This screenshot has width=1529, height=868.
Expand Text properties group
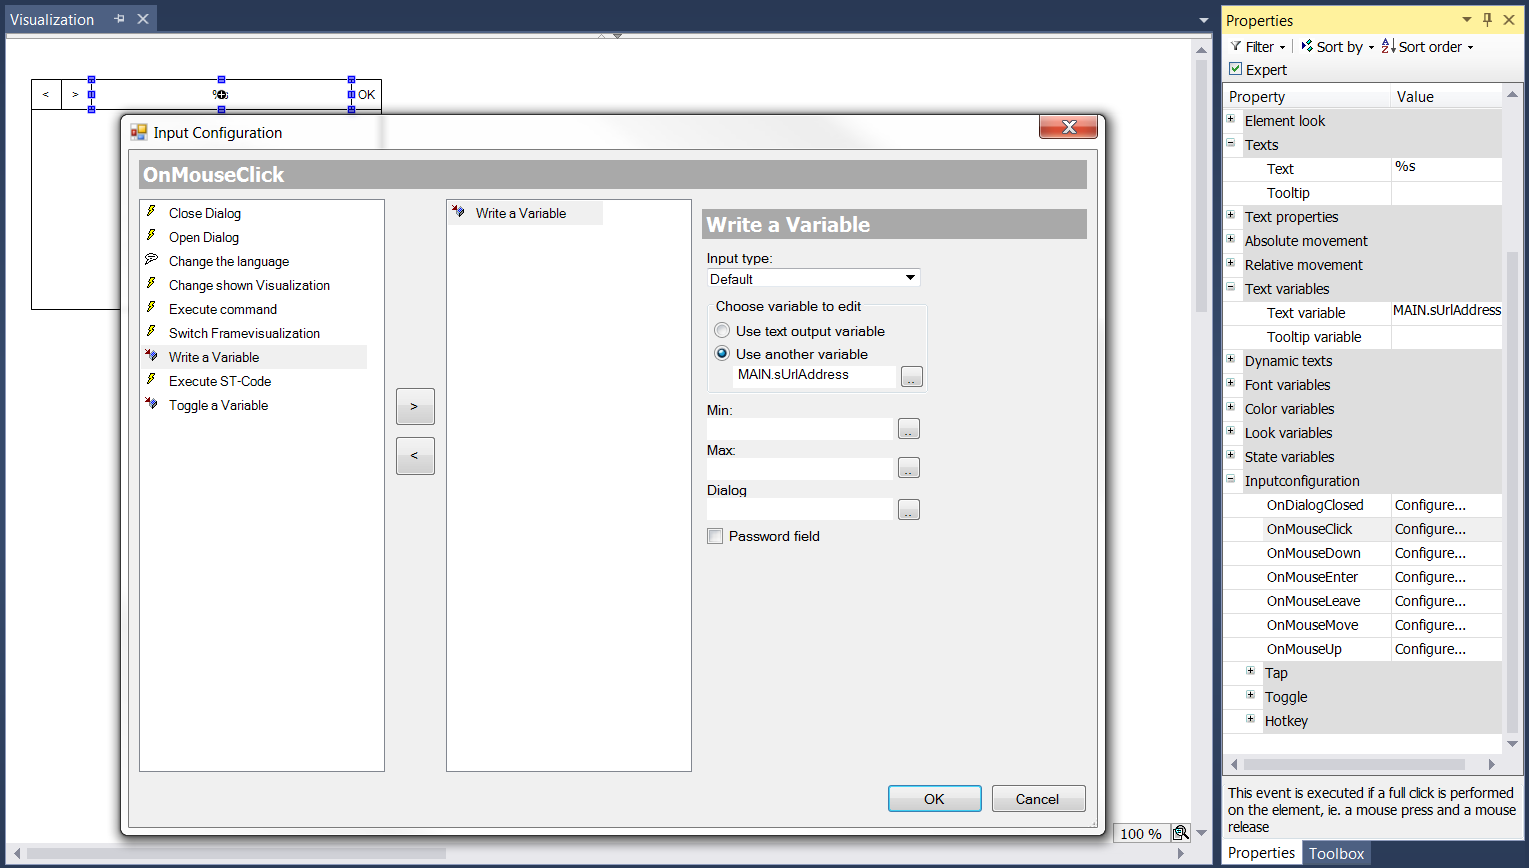pyautogui.click(x=1231, y=216)
